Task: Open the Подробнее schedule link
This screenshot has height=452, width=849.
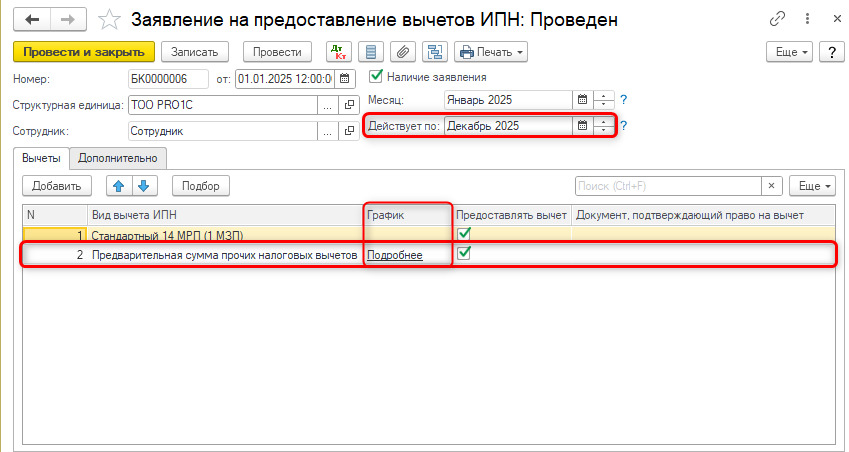Action: (x=395, y=255)
